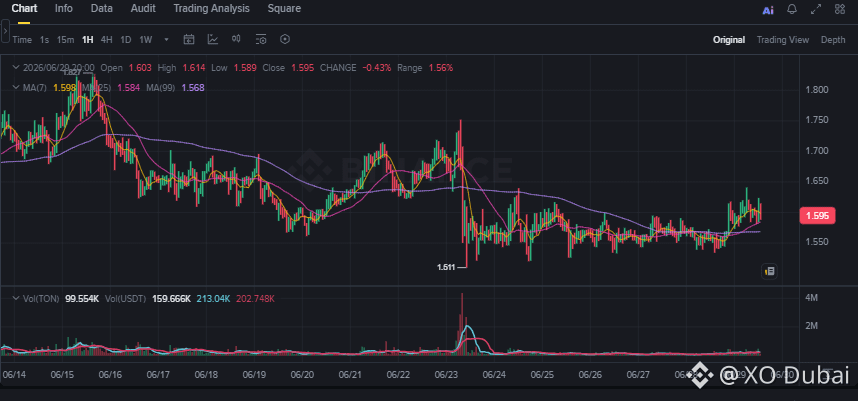Image resolution: width=858 pixels, height=401 pixels.
Task: Click the Close value 1.595
Action: click(x=303, y=68)
